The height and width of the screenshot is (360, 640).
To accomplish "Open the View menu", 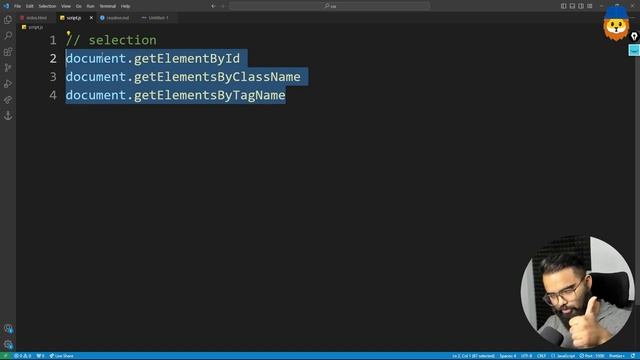I will (x=66, y=6).
